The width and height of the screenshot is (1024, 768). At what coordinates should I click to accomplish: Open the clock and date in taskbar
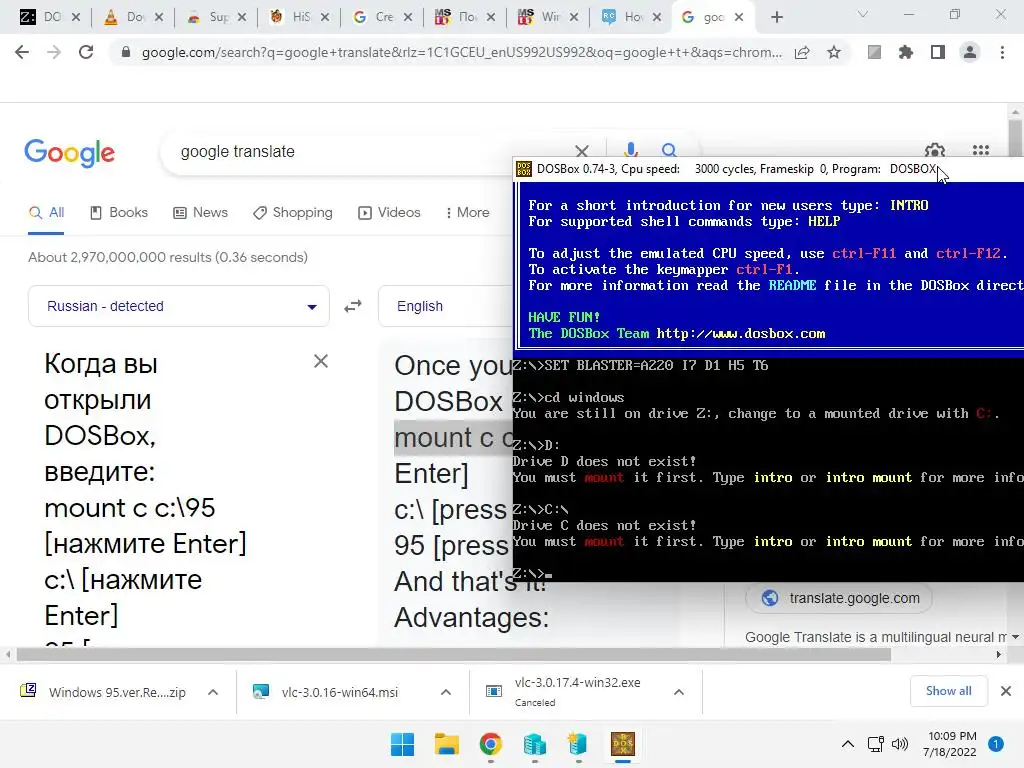point(952,744)
